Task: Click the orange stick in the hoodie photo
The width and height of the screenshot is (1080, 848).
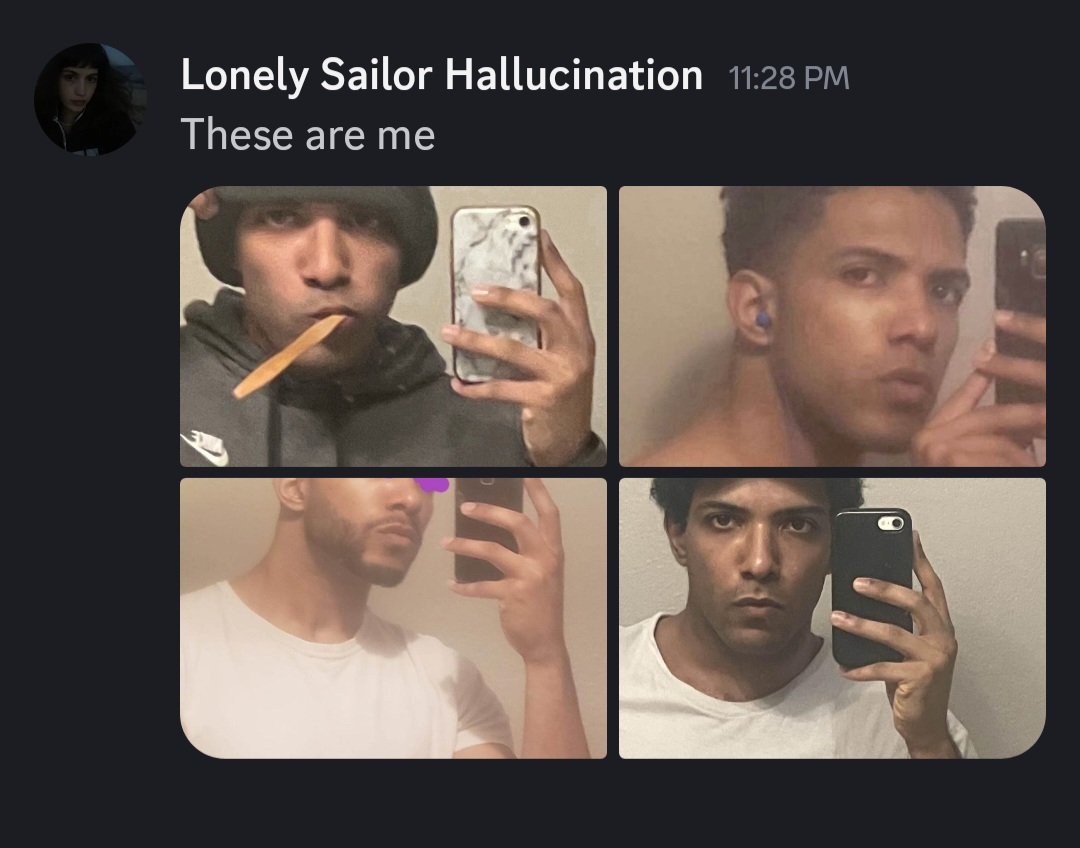Action: point(289,356)
